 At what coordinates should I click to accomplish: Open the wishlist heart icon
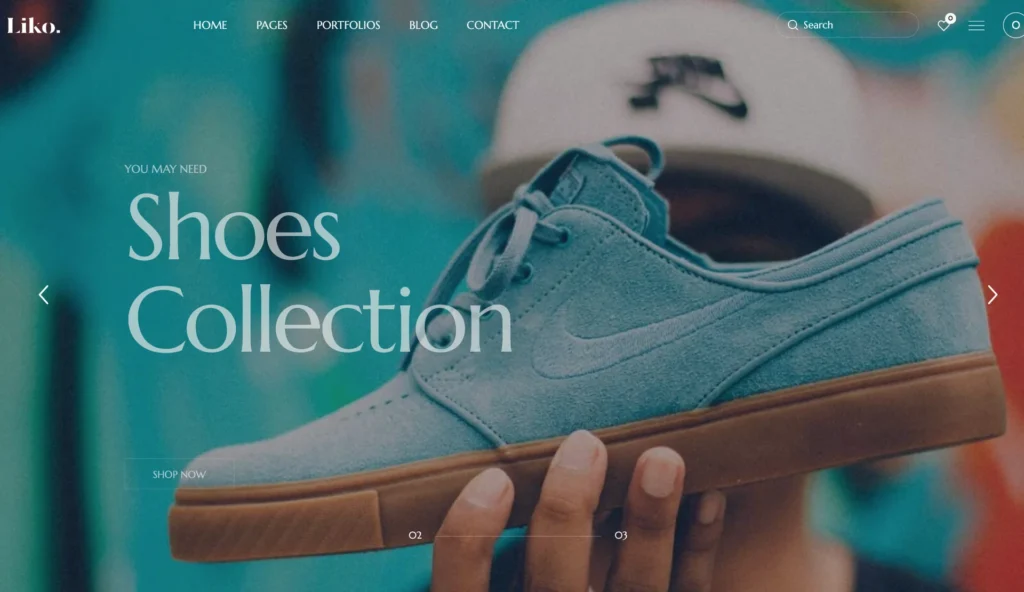coord(943,25)
